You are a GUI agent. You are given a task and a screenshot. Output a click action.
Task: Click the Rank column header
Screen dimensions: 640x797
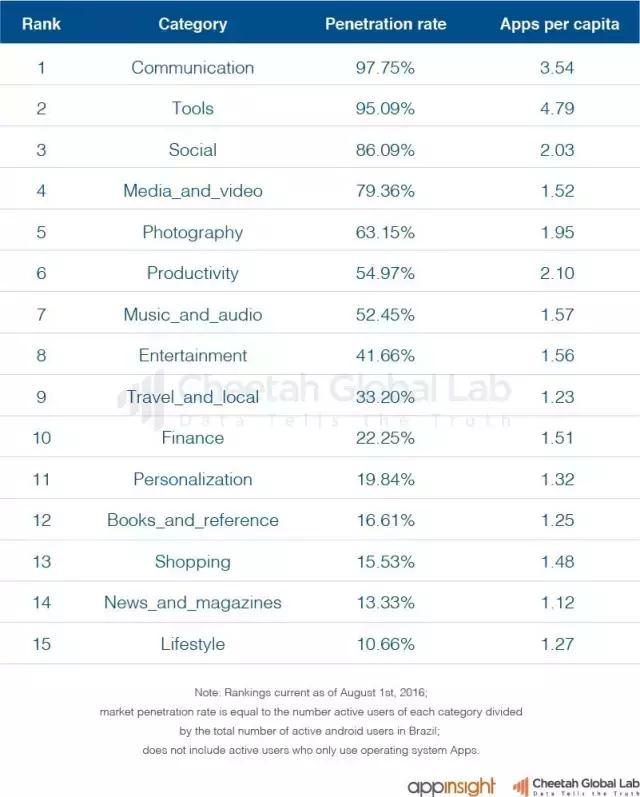(41, 24)
